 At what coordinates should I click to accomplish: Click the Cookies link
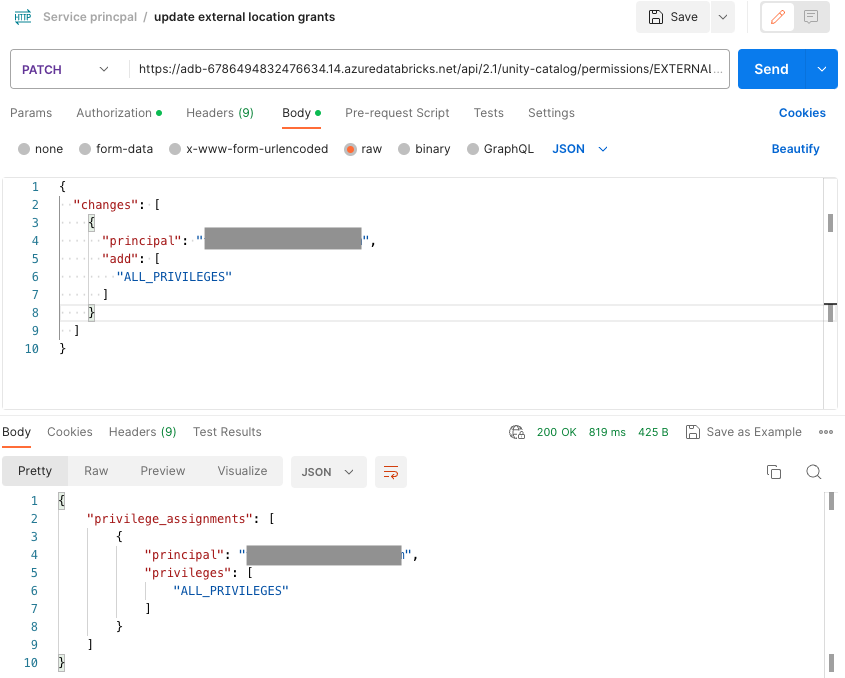pyautogui.click(x=802, y=113)
